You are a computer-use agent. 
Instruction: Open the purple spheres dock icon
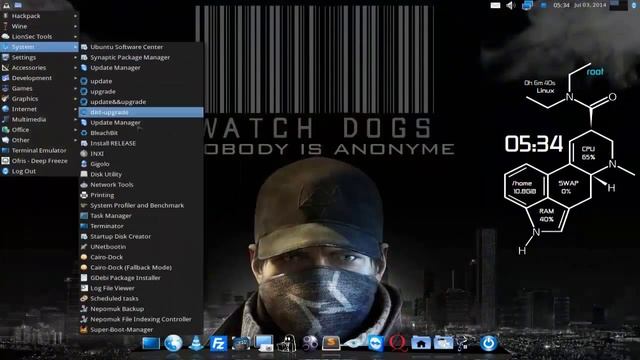coord(310,343)
